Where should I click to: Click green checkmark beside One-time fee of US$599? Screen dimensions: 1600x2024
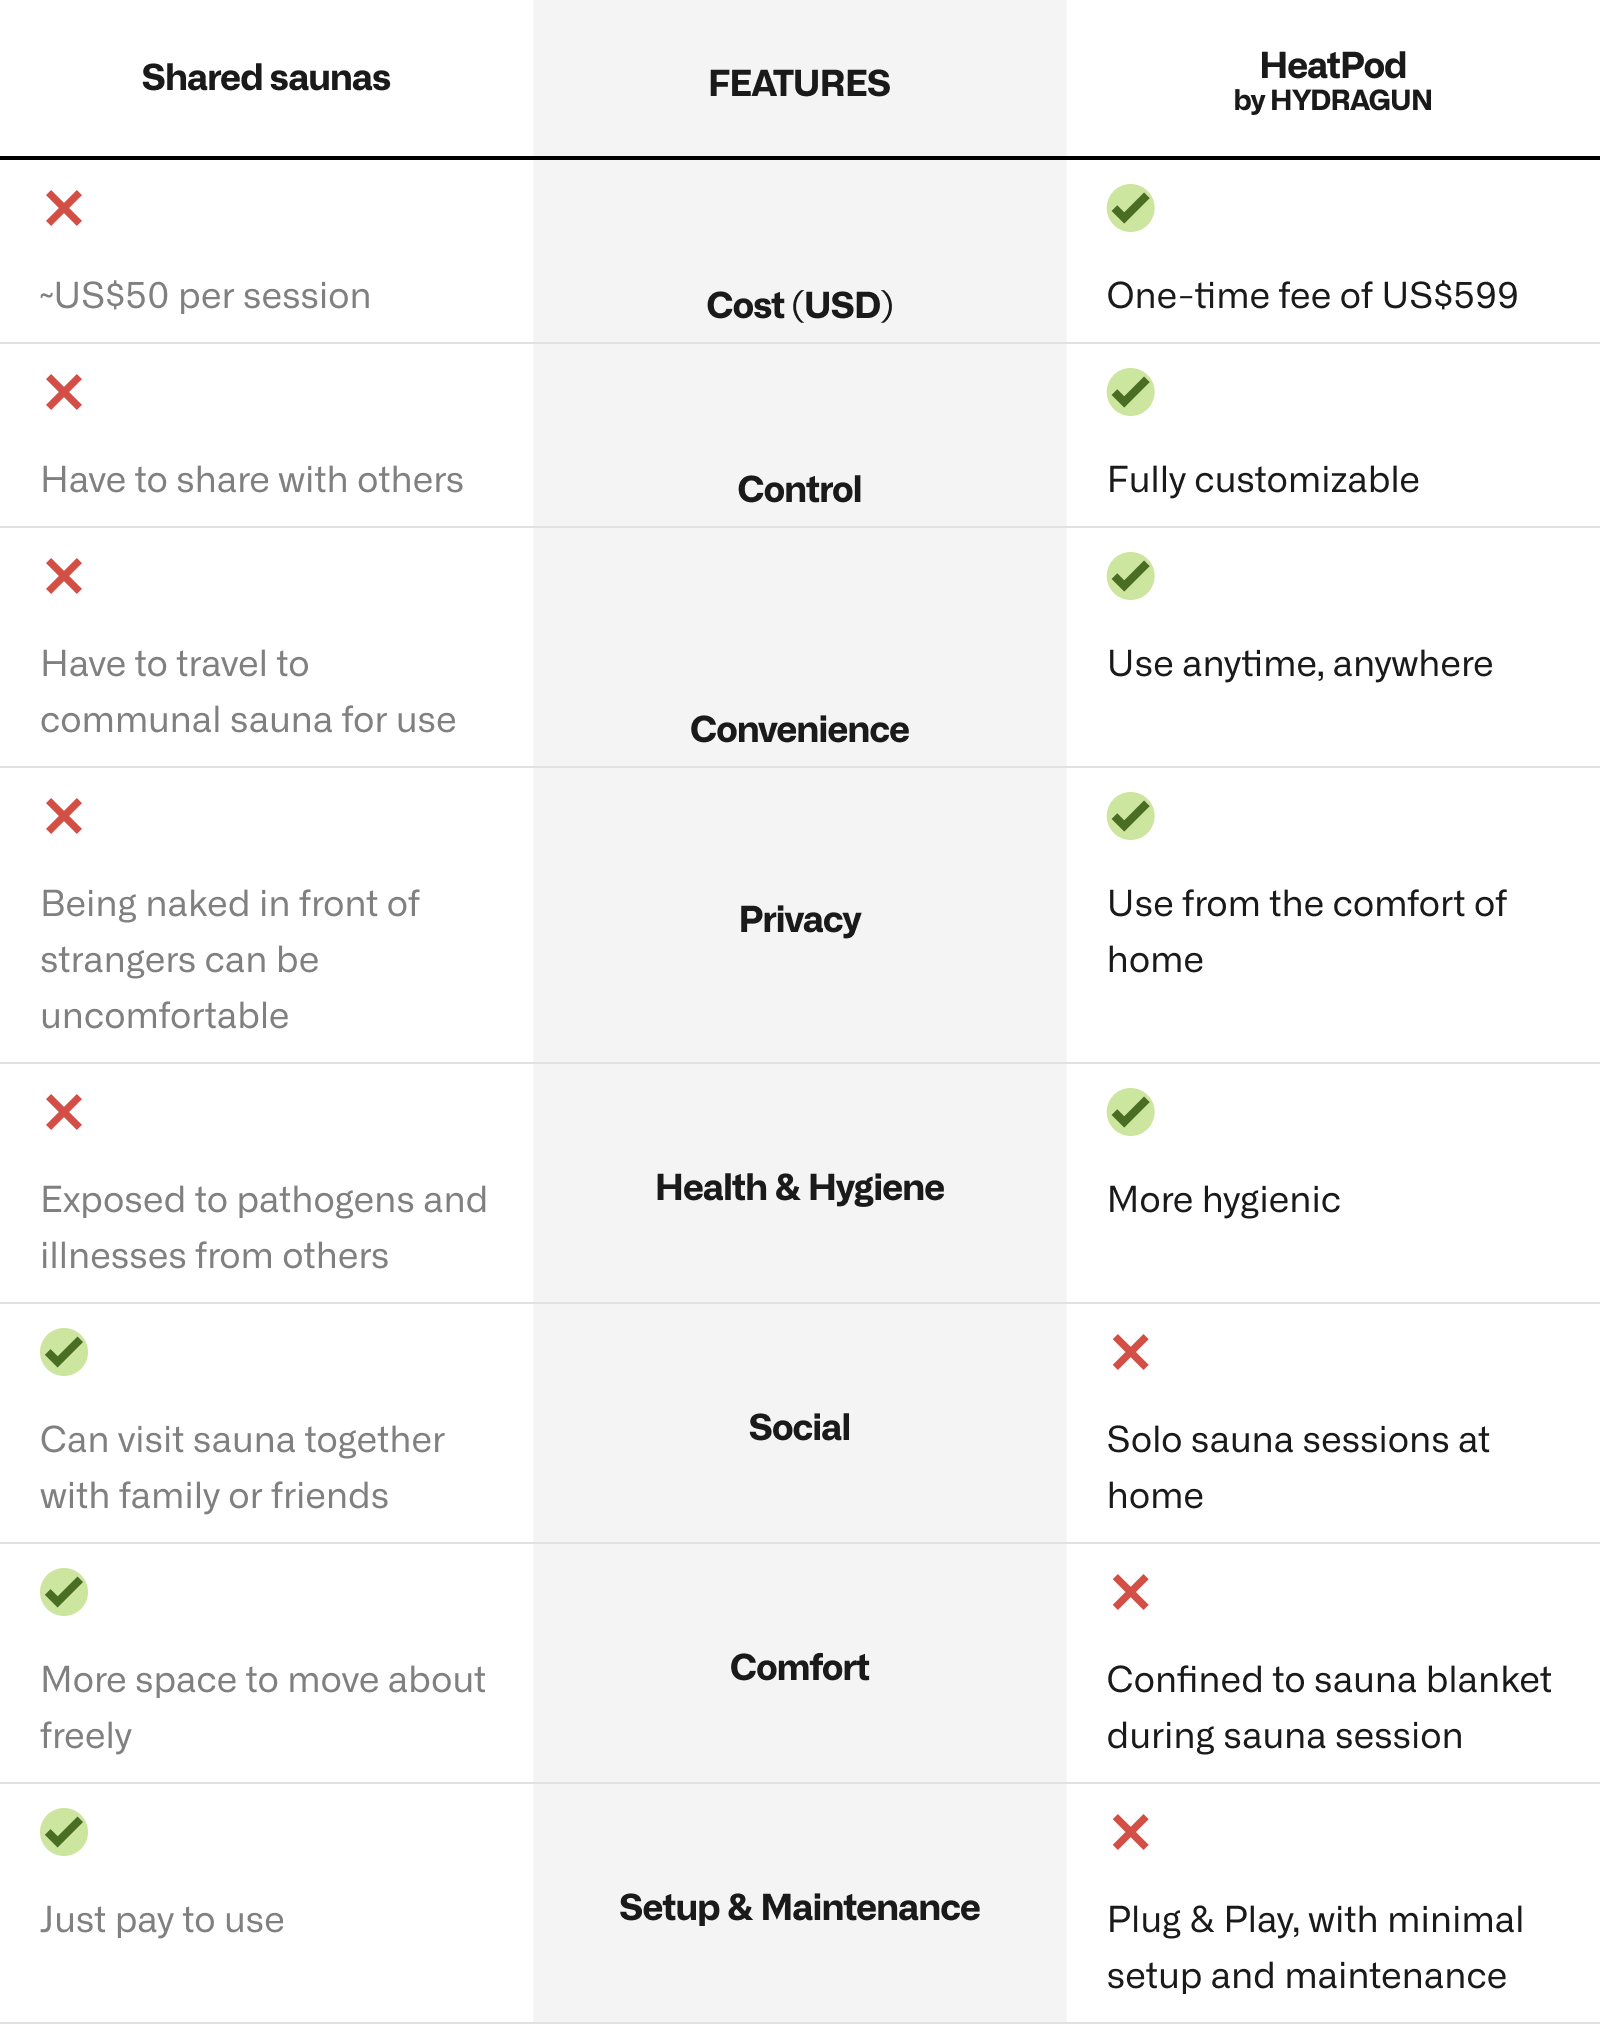[1130, 208]
